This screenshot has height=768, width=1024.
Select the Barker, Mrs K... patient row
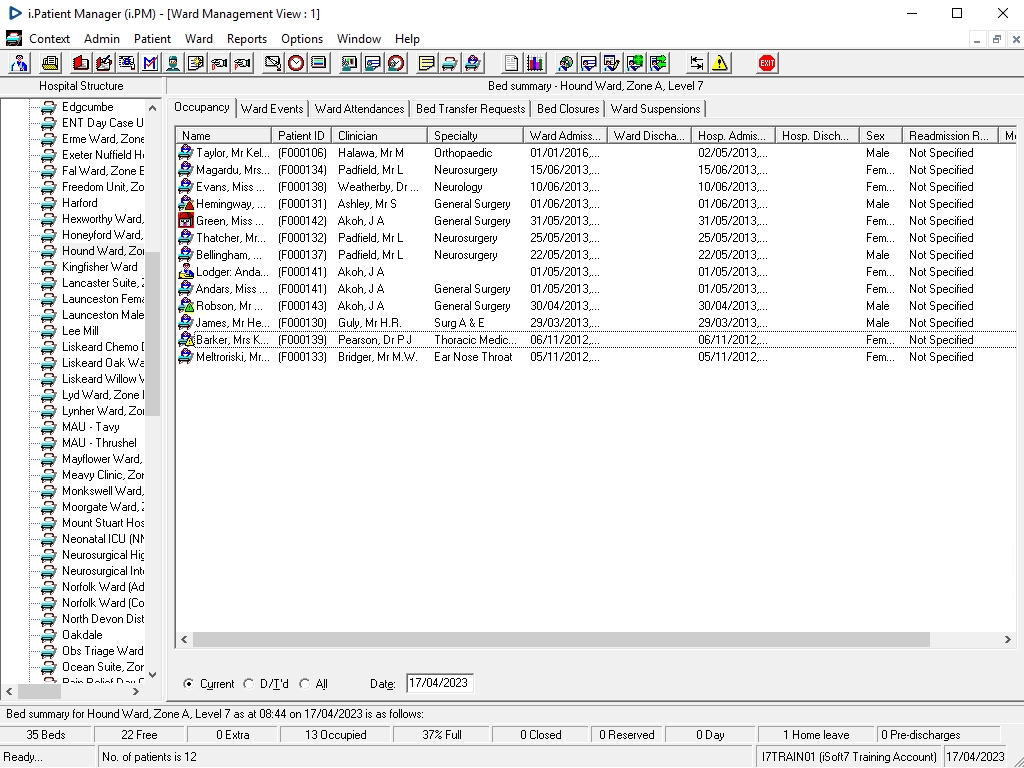tap(596, 340)
